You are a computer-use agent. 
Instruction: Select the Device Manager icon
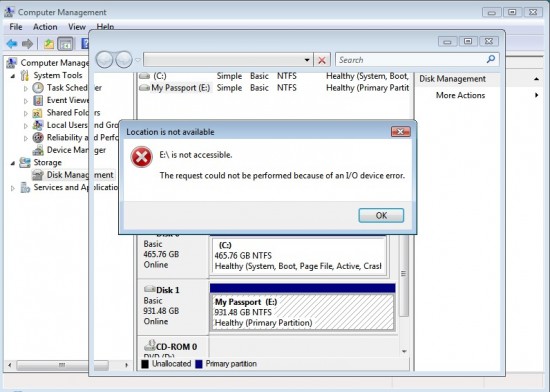point(38,150)
